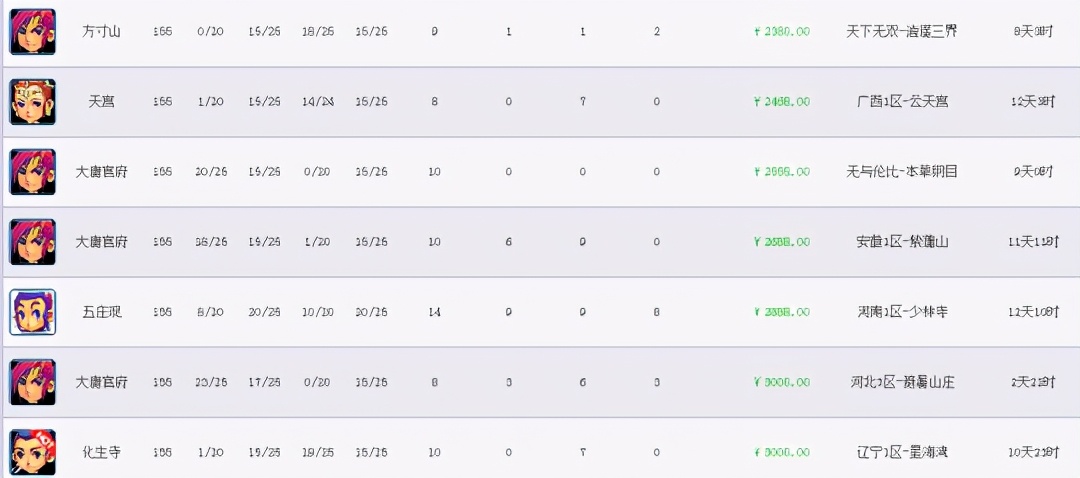
Task: Select the 河北1区 server name
Action: [x=901, y=382]
